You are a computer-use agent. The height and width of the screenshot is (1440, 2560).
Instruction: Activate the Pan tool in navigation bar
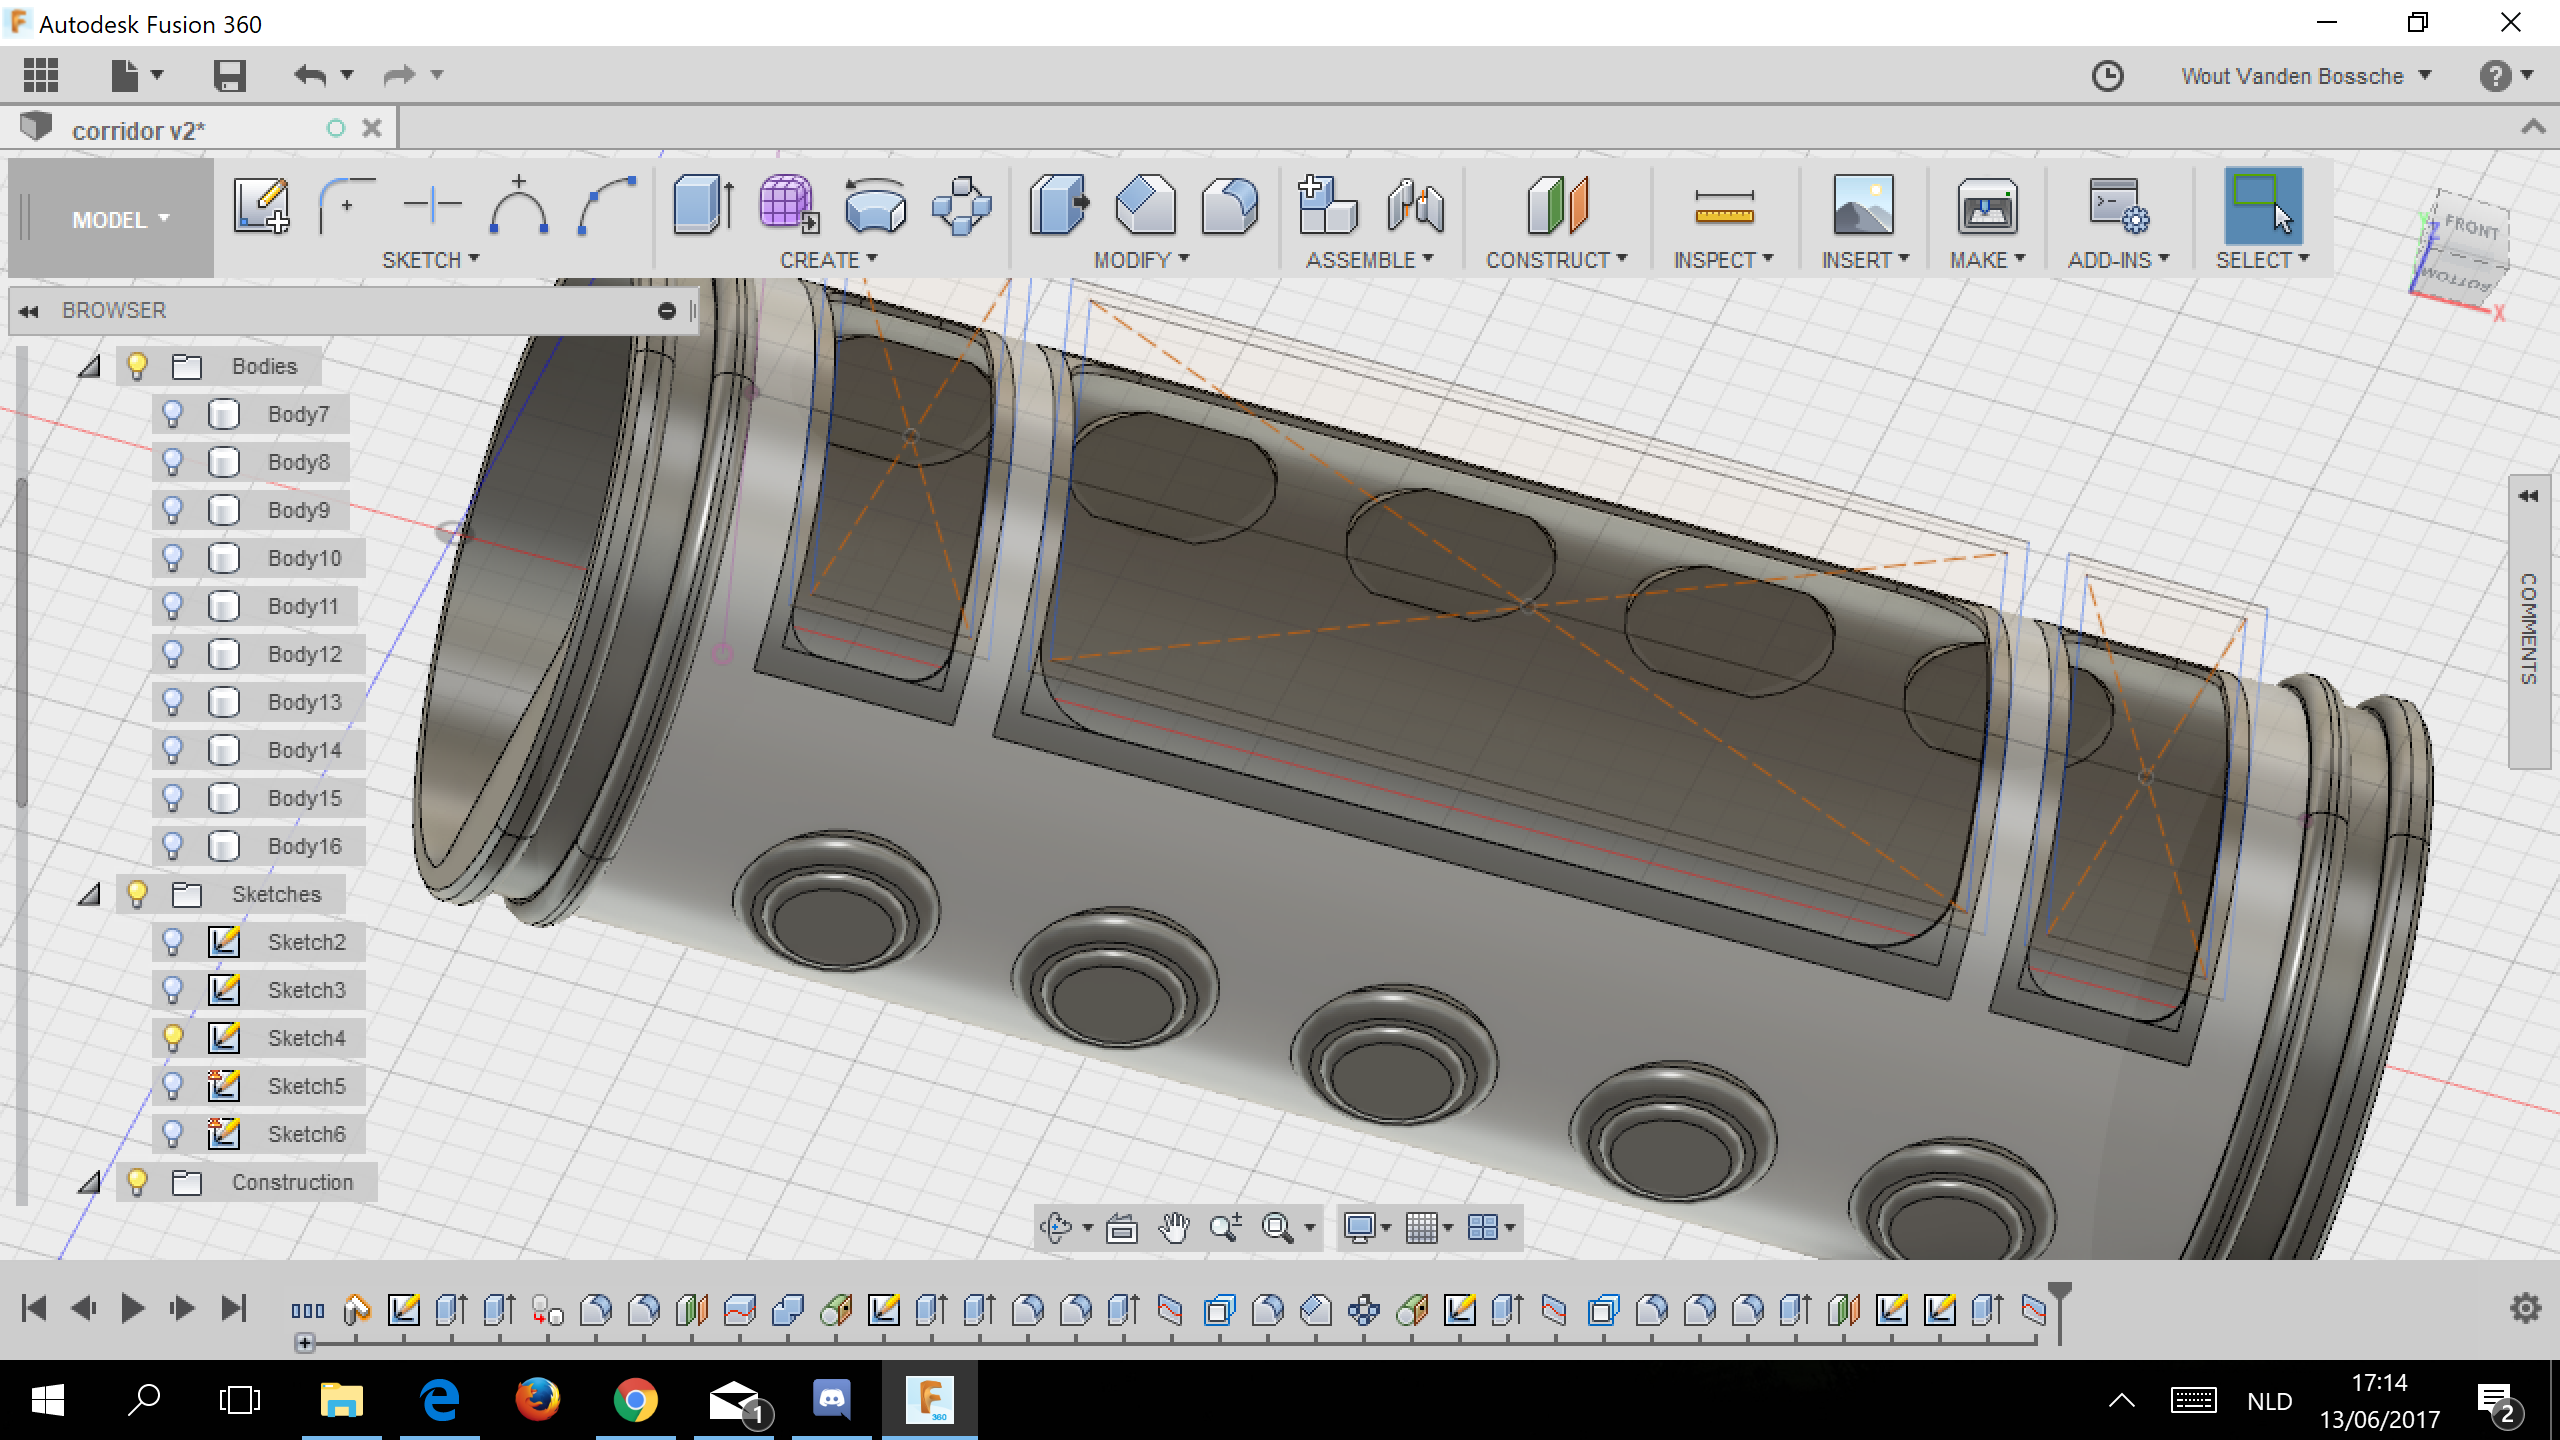(x=1175, y=1227)
